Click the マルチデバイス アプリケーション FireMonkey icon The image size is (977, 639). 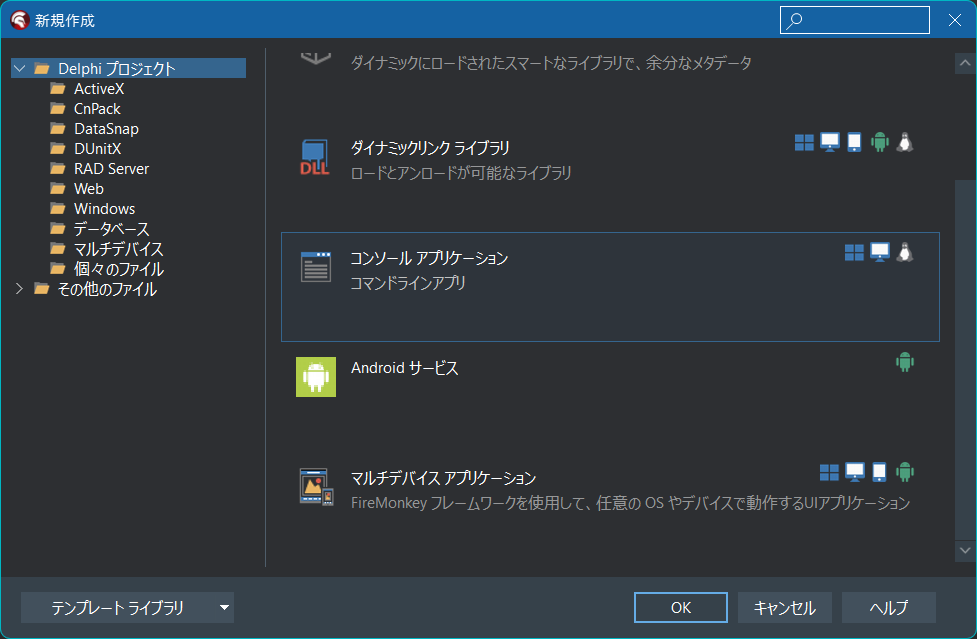[x=315, y=487]
